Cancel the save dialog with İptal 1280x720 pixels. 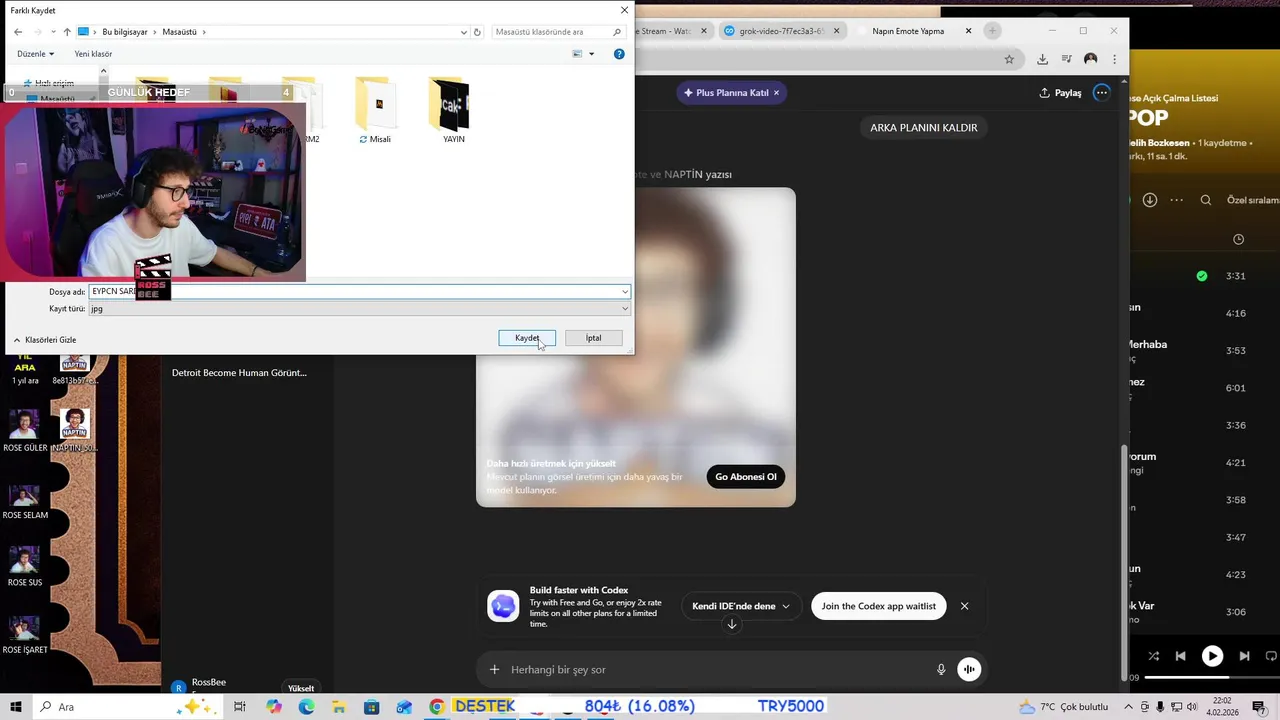pos(593,338)
